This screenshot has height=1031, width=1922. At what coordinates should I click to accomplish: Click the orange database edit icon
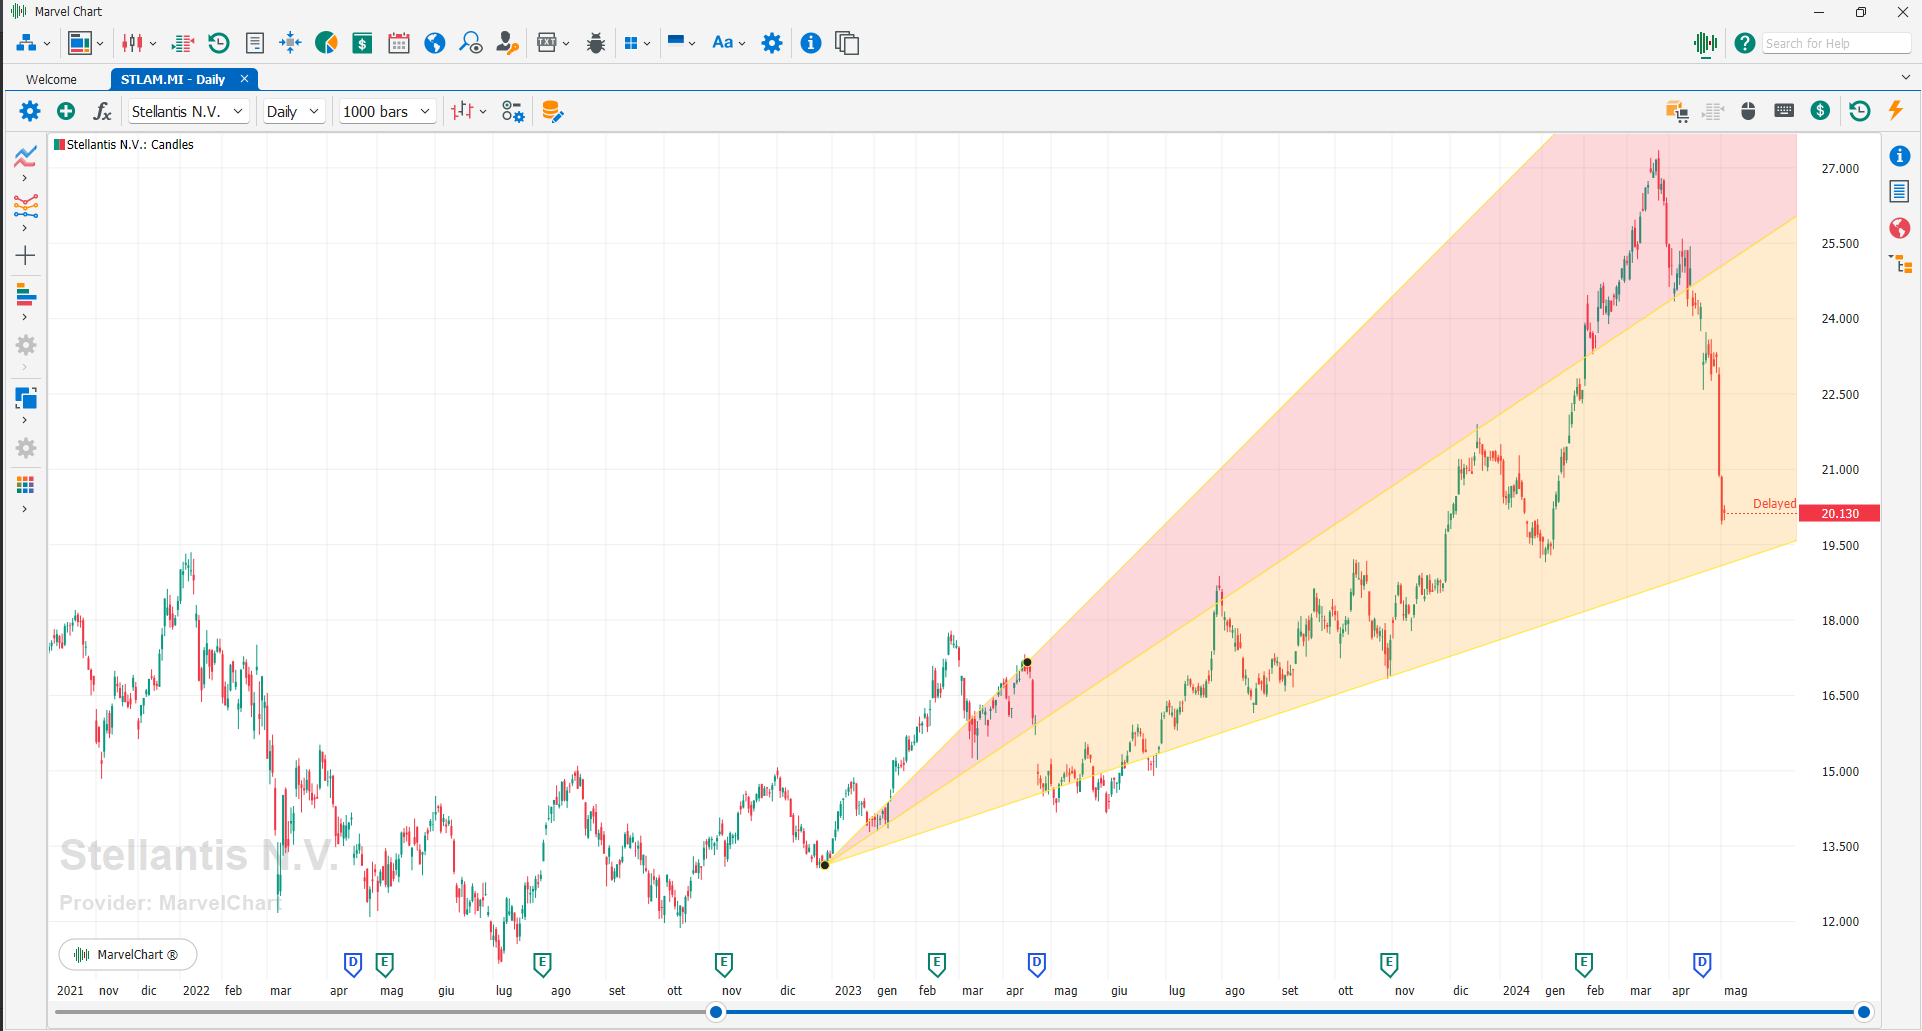(552, 111)
